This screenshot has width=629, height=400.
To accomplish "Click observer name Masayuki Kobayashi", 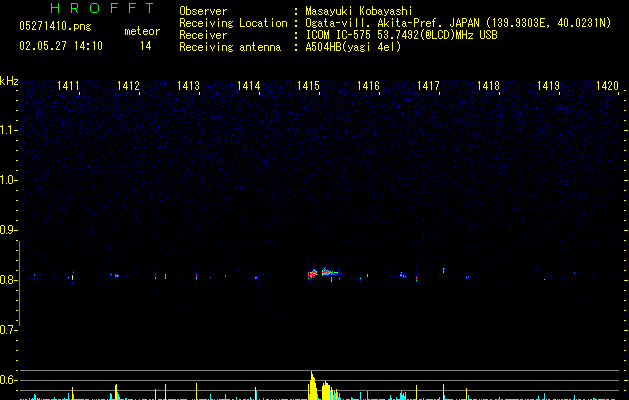I will 359,11.
